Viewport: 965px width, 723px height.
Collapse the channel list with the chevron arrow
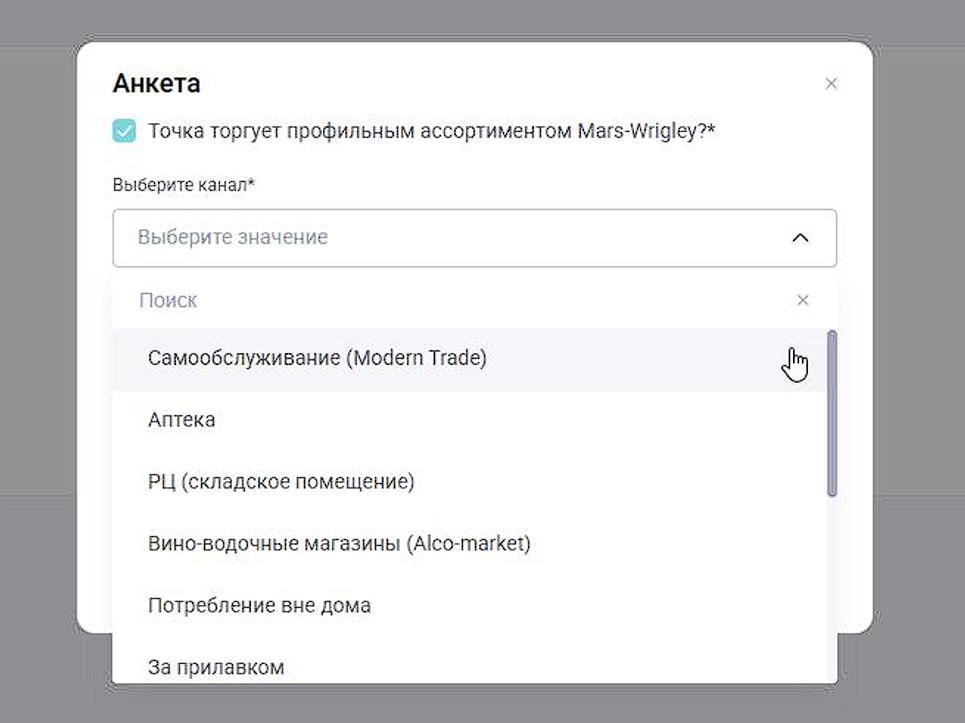(x=800, y=238)
